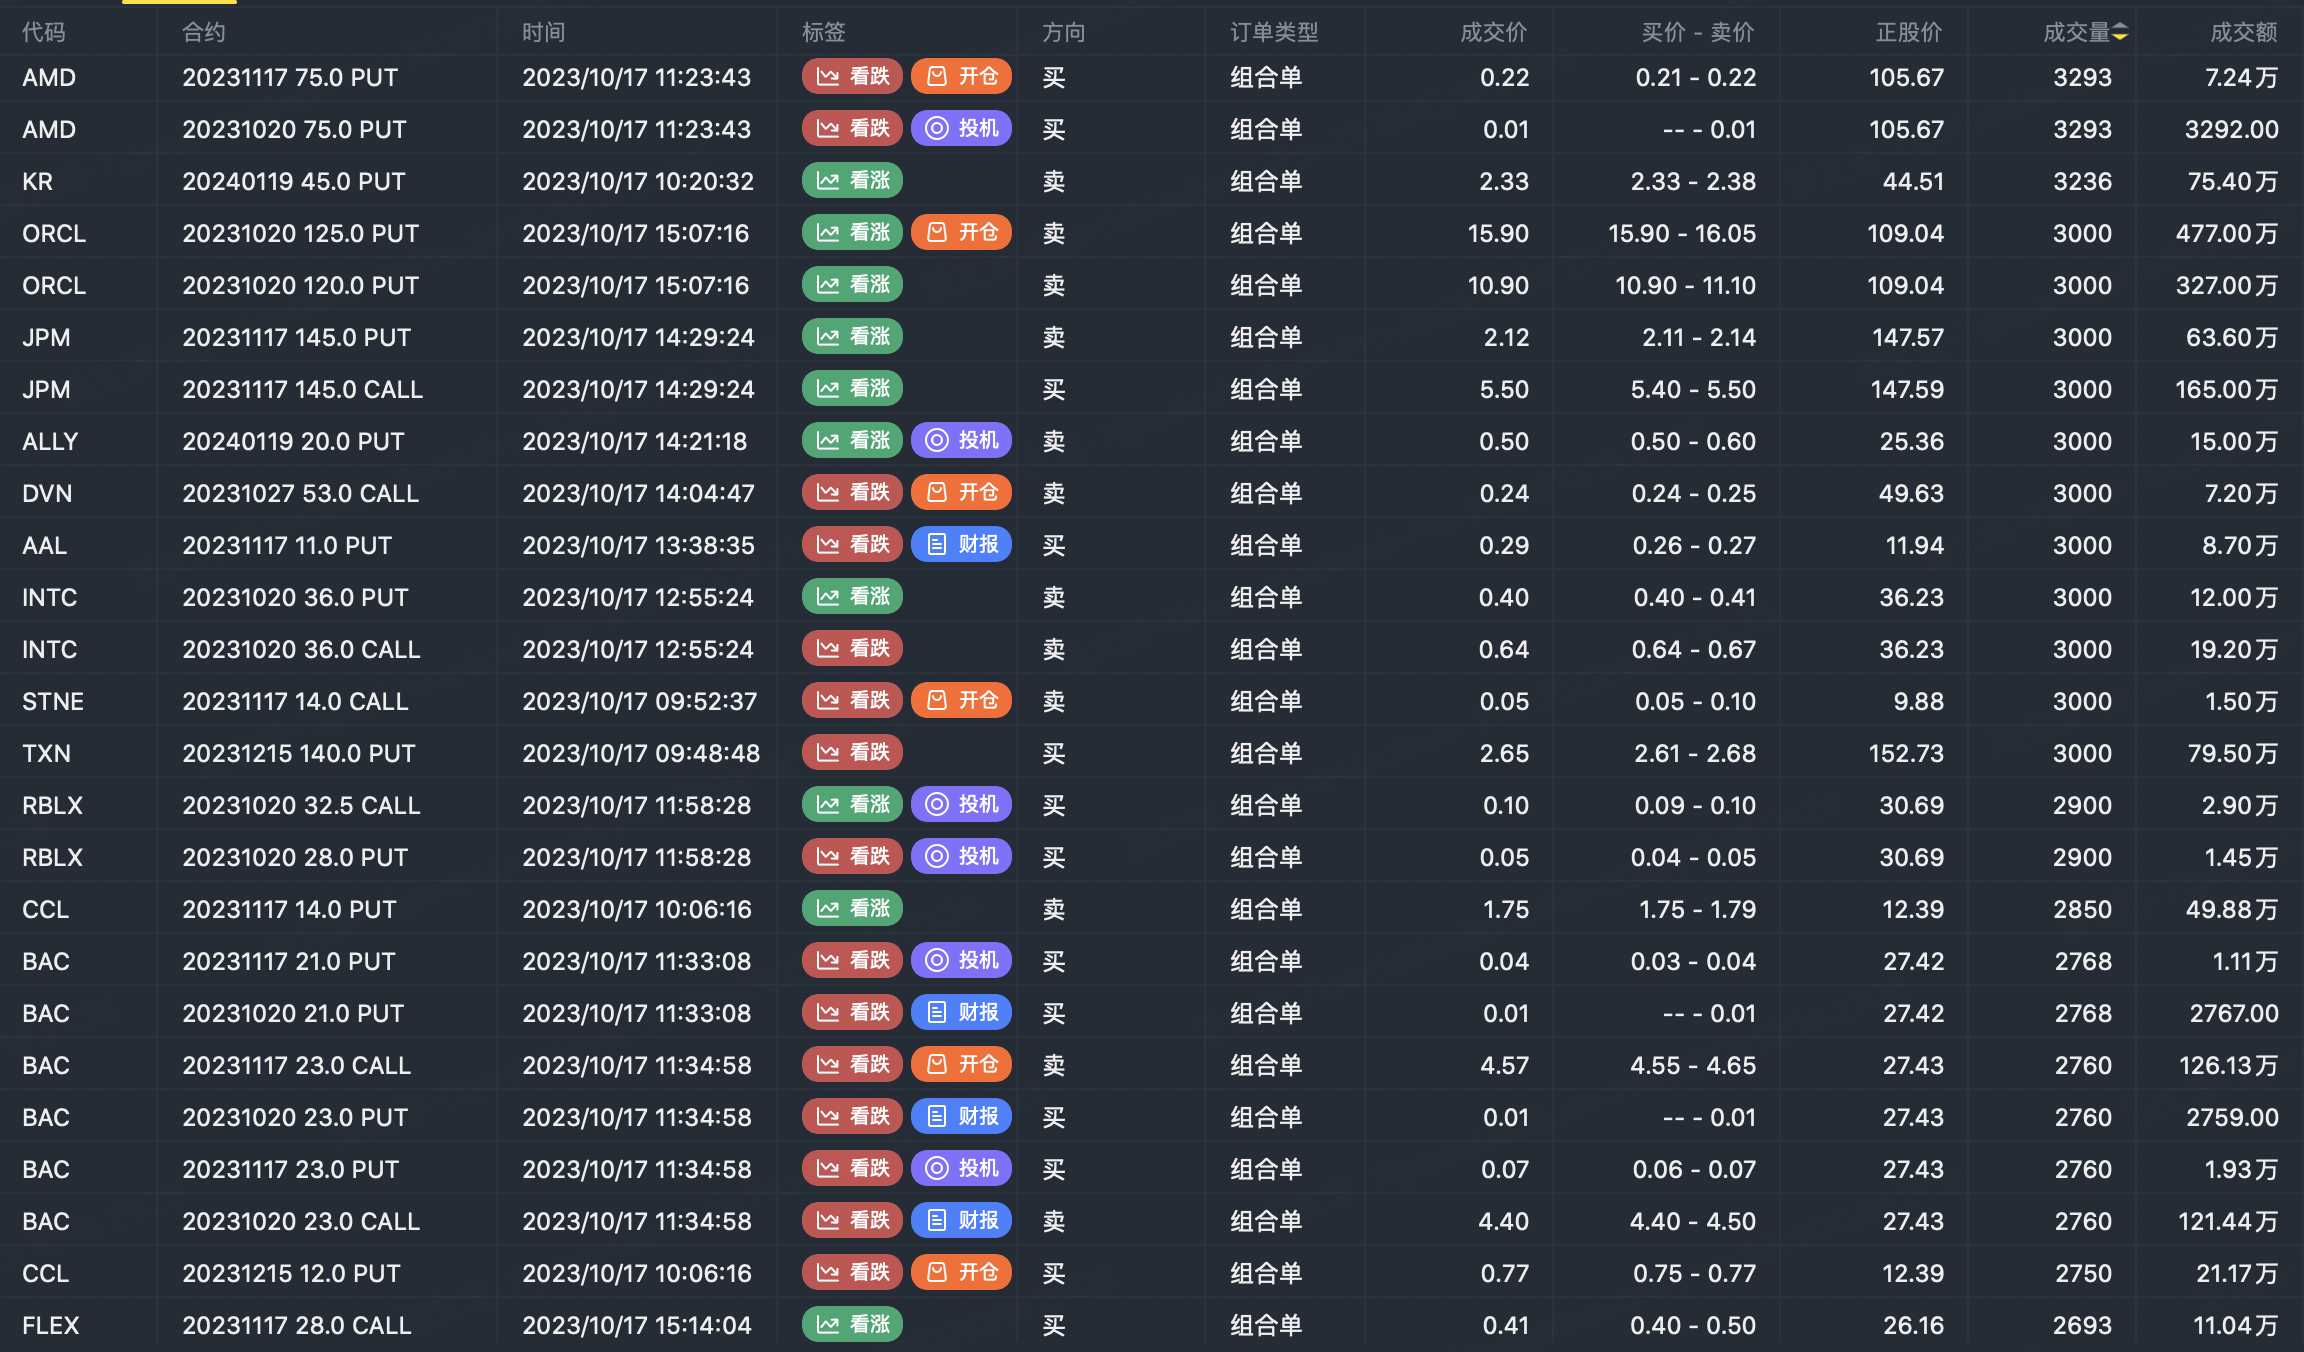Click the 投机 tag in AMD 20231020 75.0 PUT row
This screenshot has height=1352, width=2304.
point(962,129)
